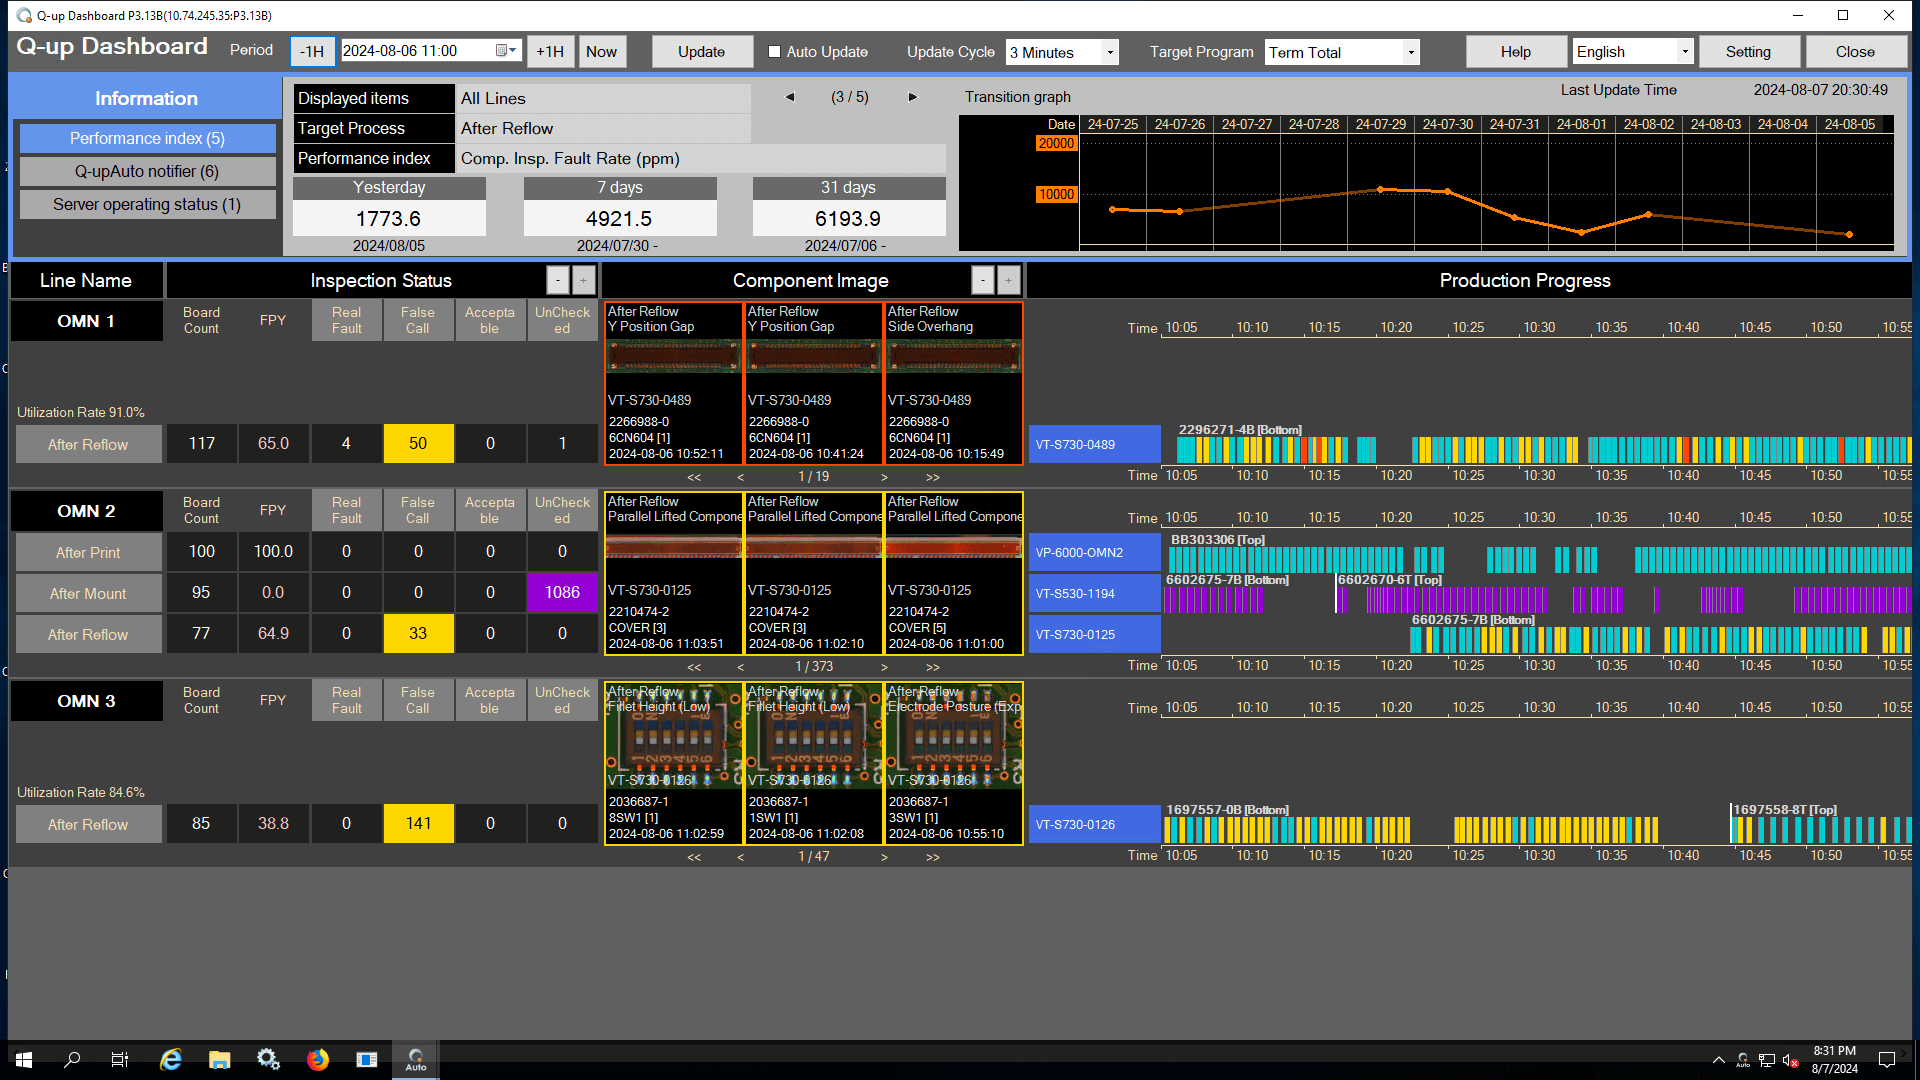Go to next performance index item arrow
Image resolution: width=1920 pixels, height=1080 pixels.
pos(912,97)
